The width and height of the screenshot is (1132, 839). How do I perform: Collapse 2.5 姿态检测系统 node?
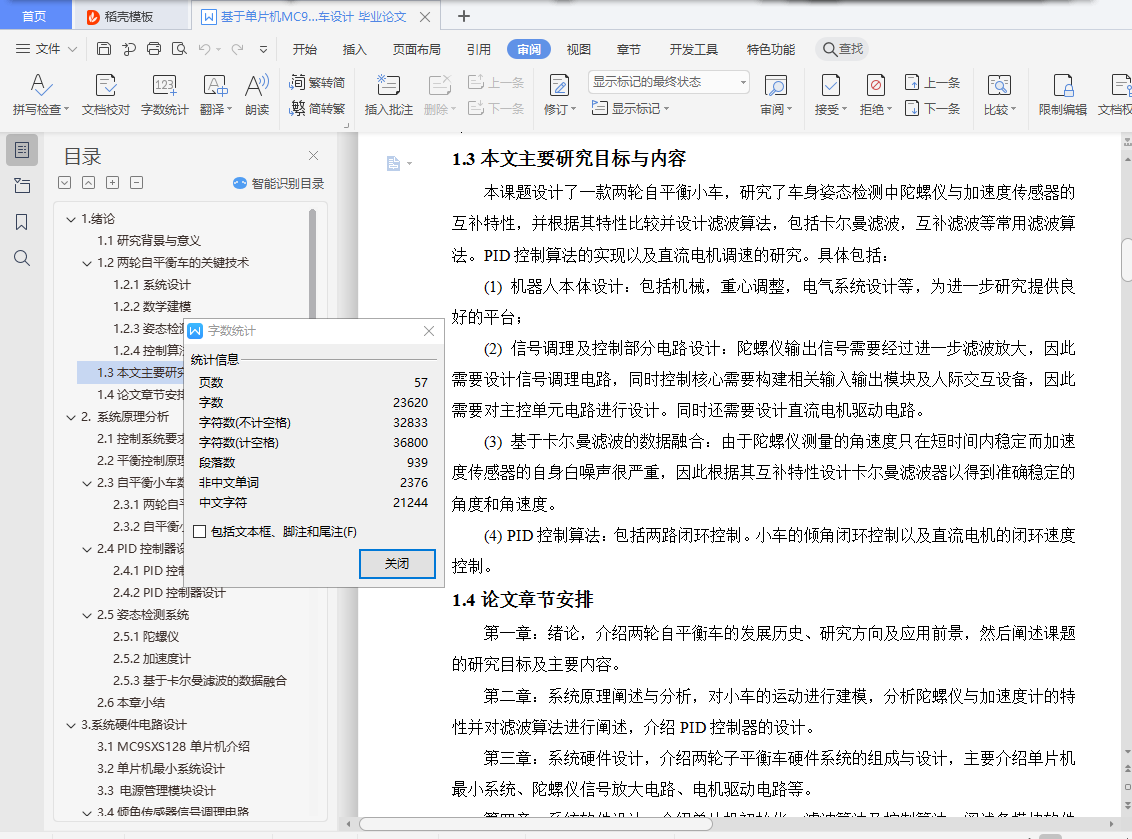coord(87,615)
